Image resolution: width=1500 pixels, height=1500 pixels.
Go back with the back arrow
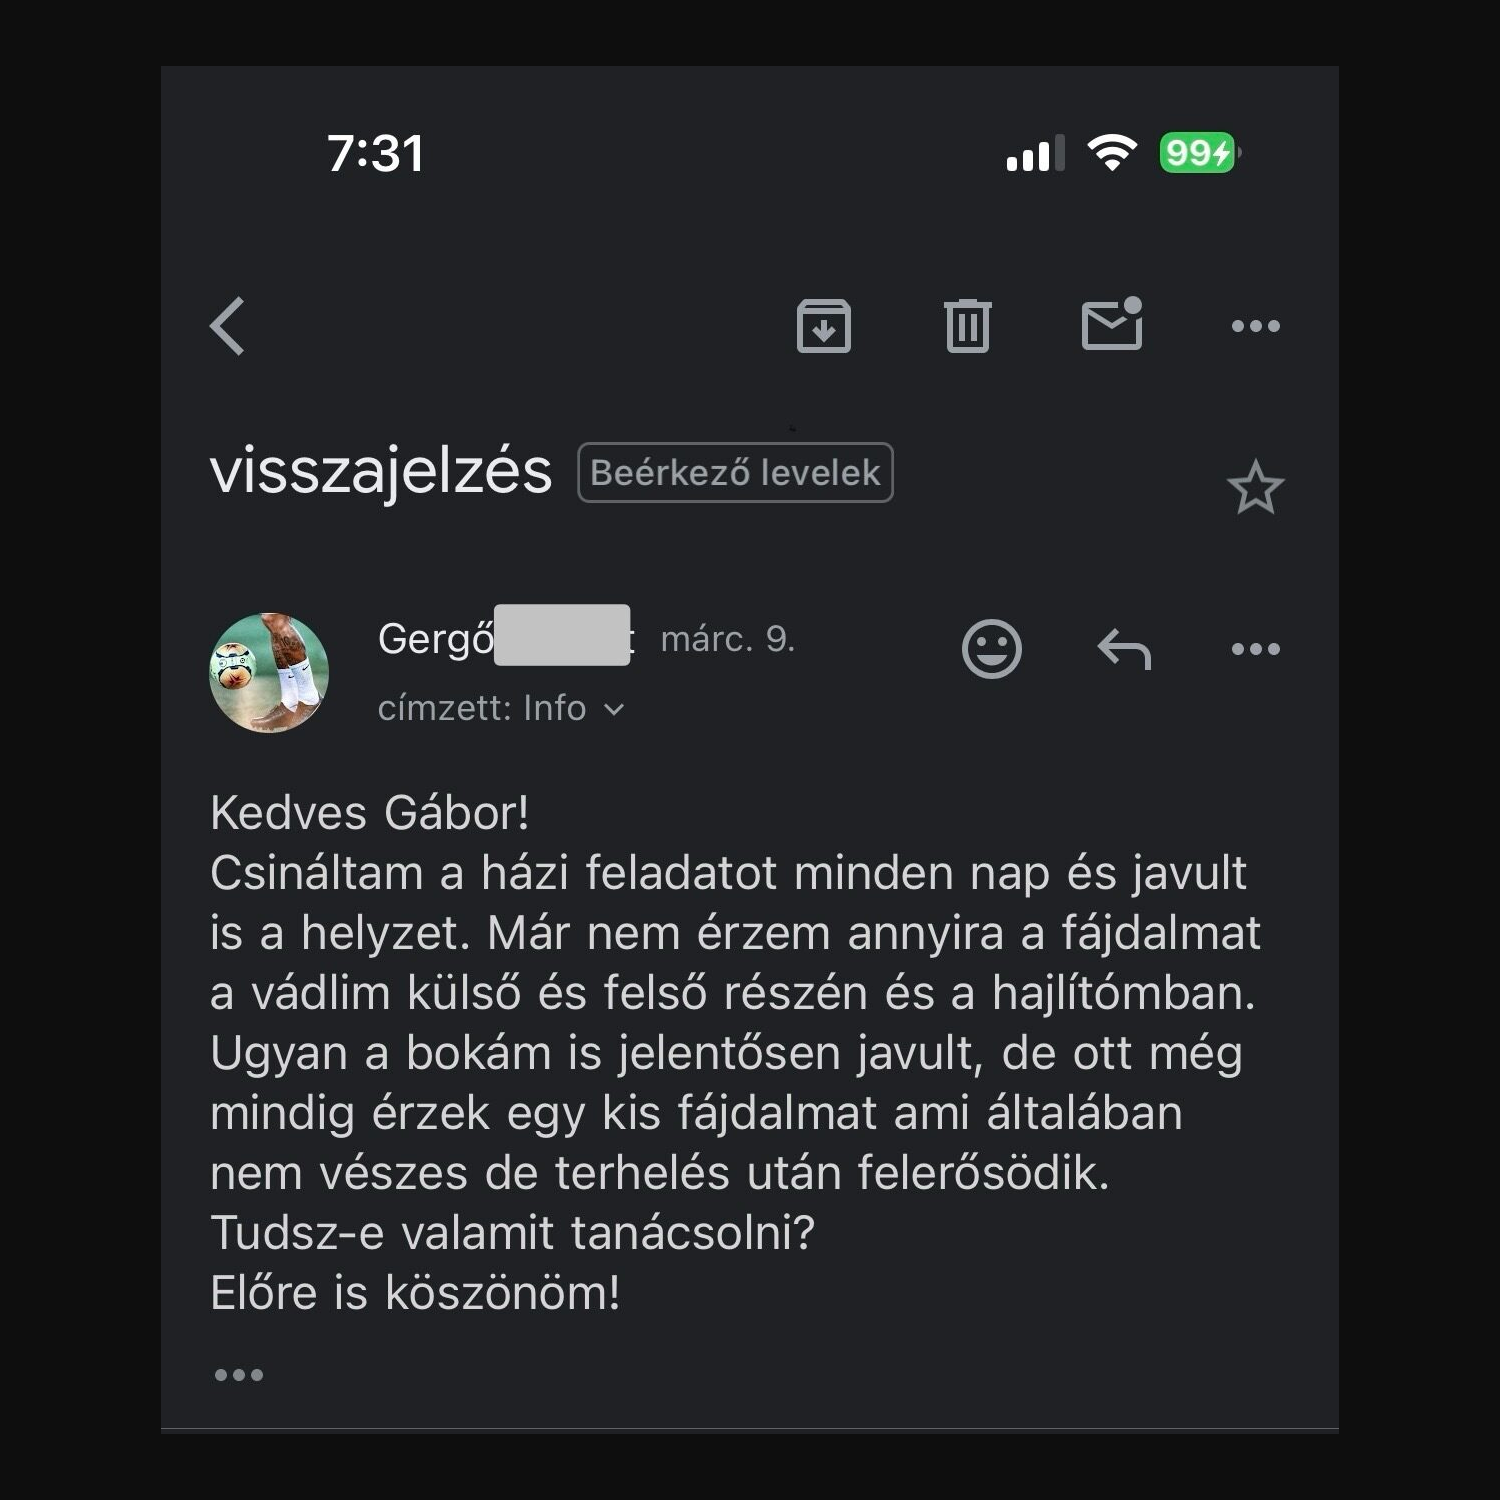[227, 326]
